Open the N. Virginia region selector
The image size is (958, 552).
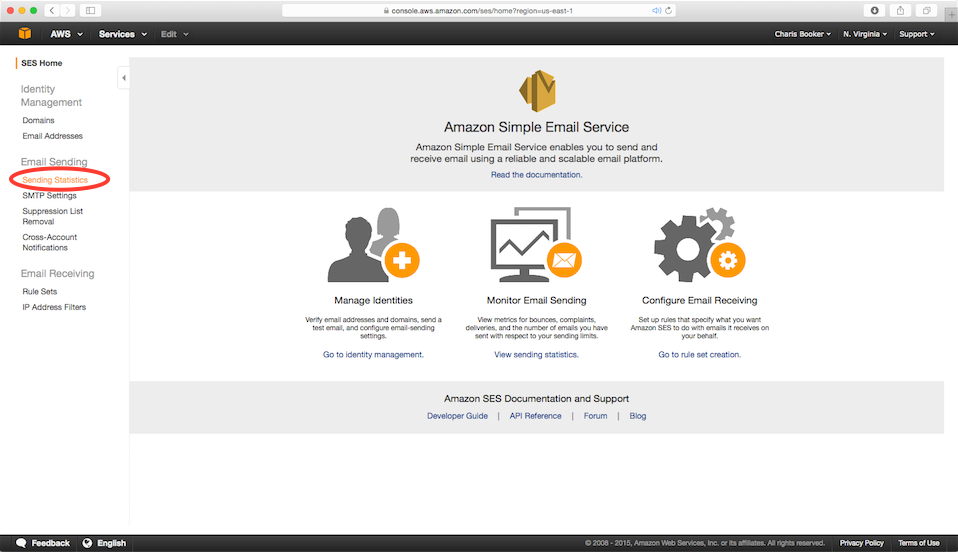pos(865,34)
